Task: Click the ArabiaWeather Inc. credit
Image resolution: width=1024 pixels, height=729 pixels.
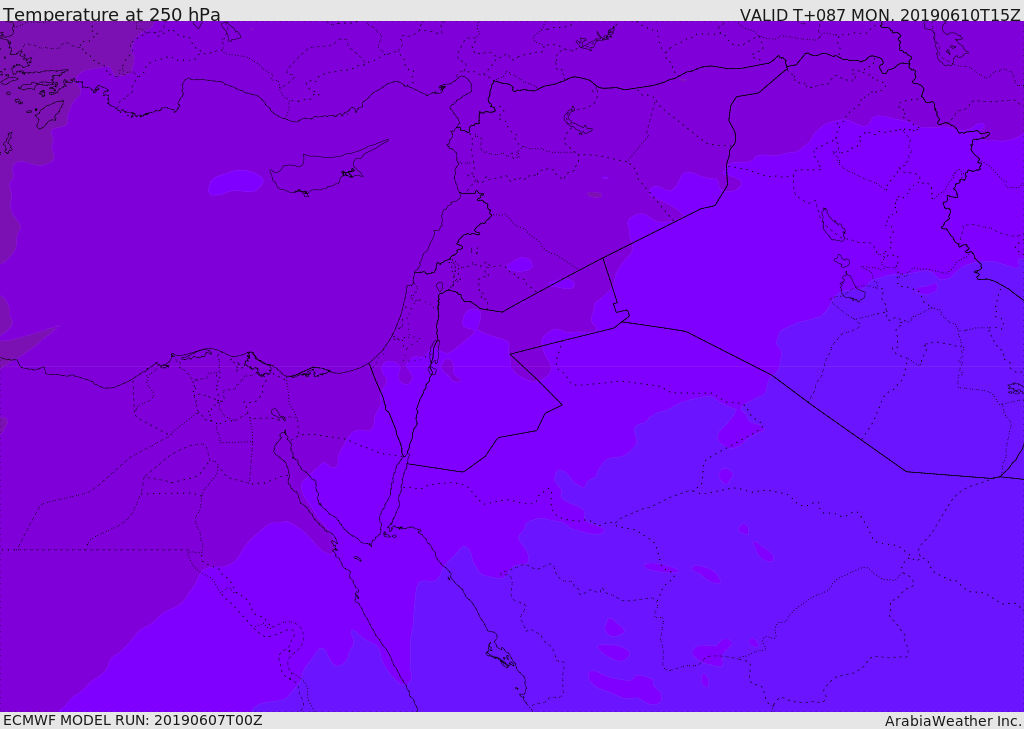Action: coord(953,721)
